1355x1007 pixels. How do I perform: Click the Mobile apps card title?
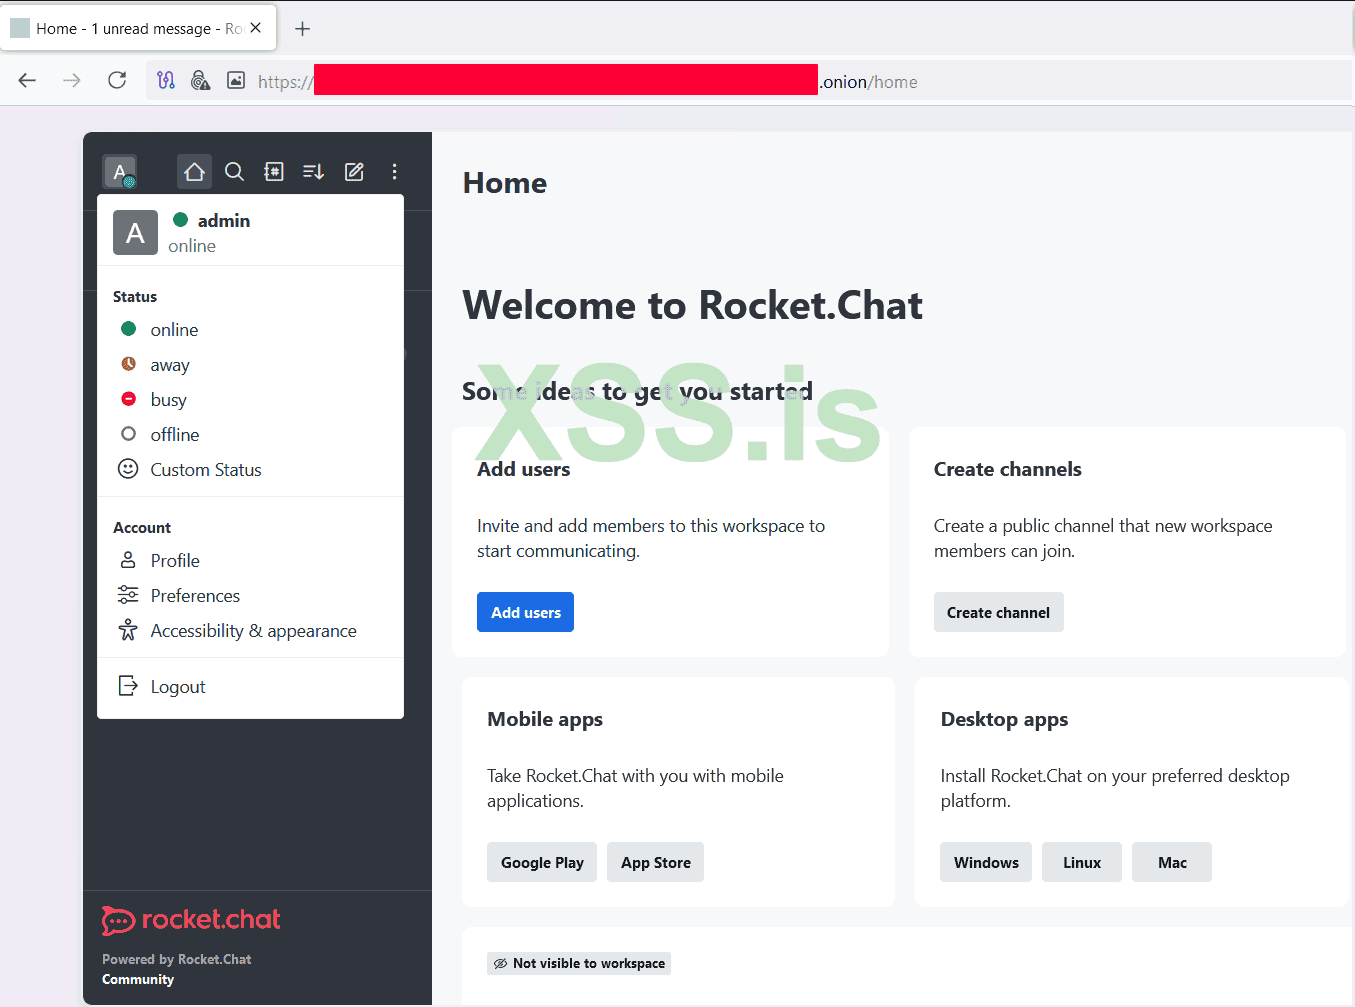coord(545,719)
